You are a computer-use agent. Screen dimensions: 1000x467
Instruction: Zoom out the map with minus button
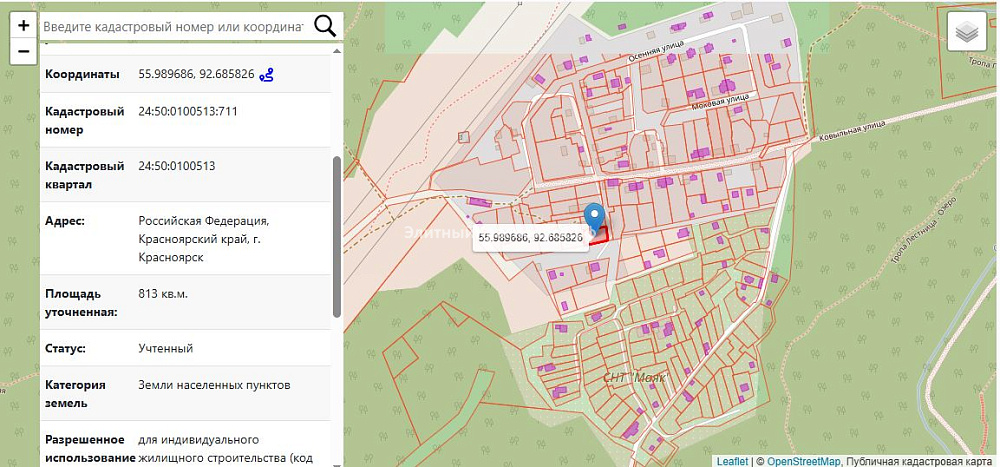click(23, 51)
